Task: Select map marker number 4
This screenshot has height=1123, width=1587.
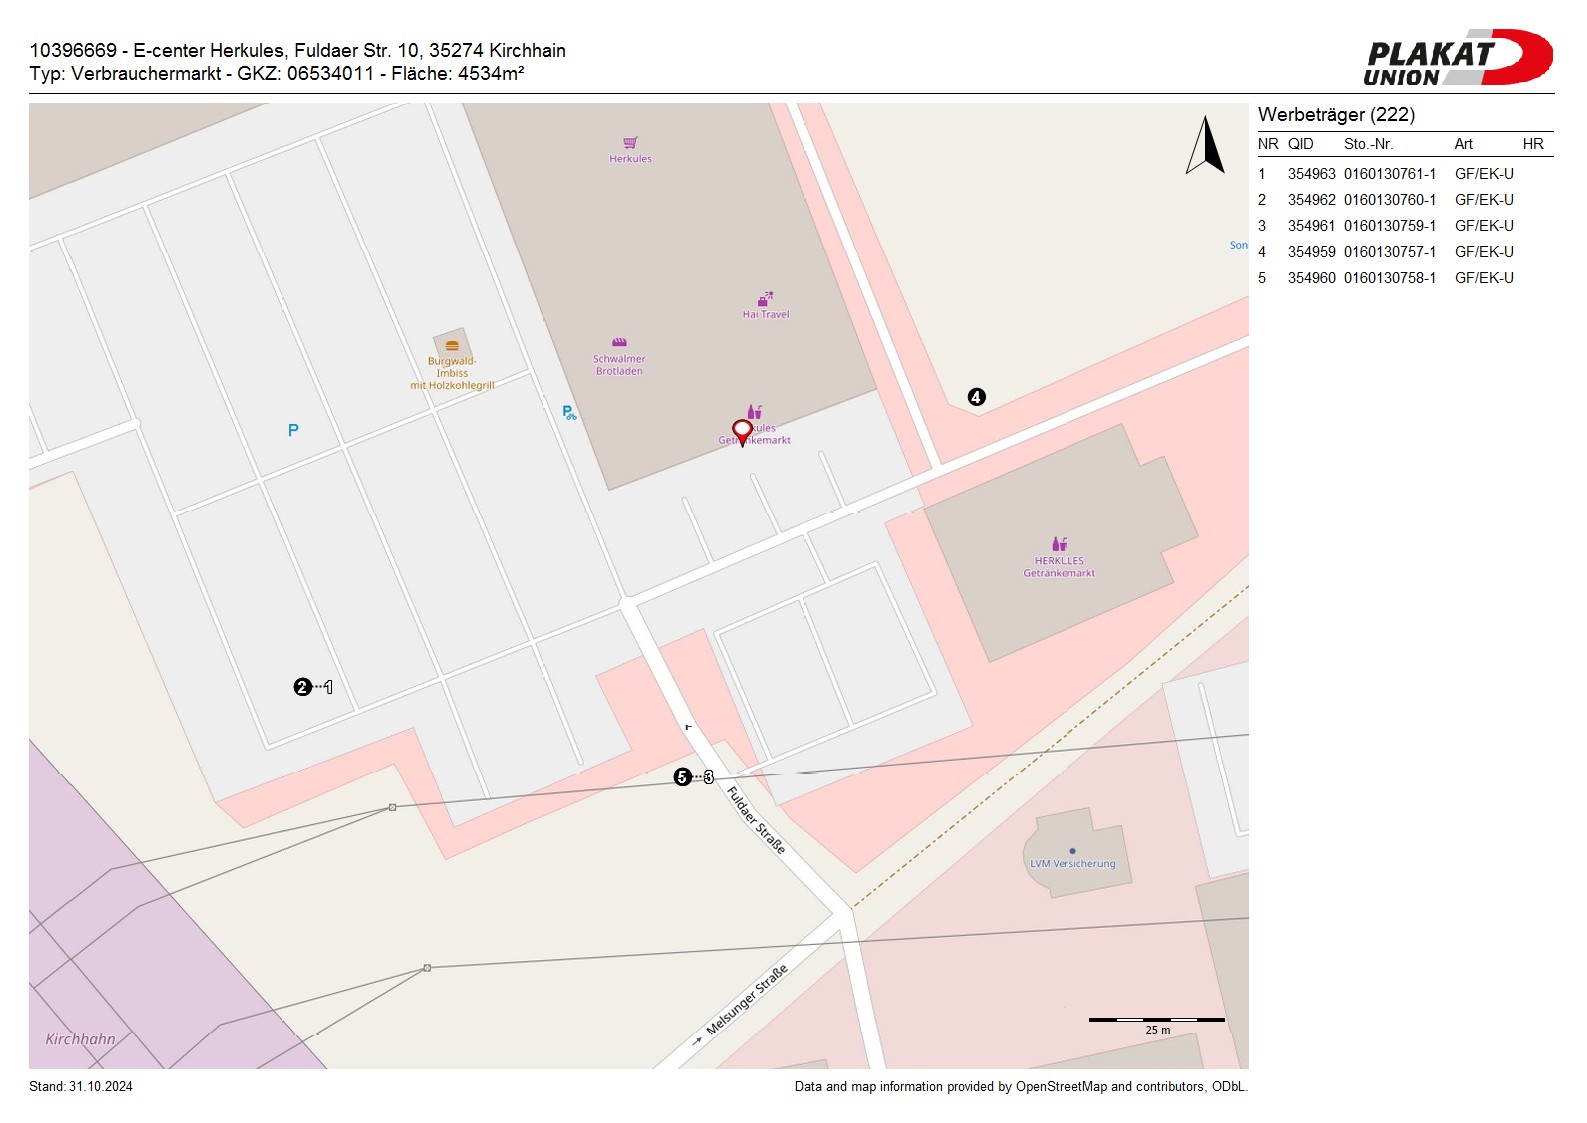Action: click(977, 397)
